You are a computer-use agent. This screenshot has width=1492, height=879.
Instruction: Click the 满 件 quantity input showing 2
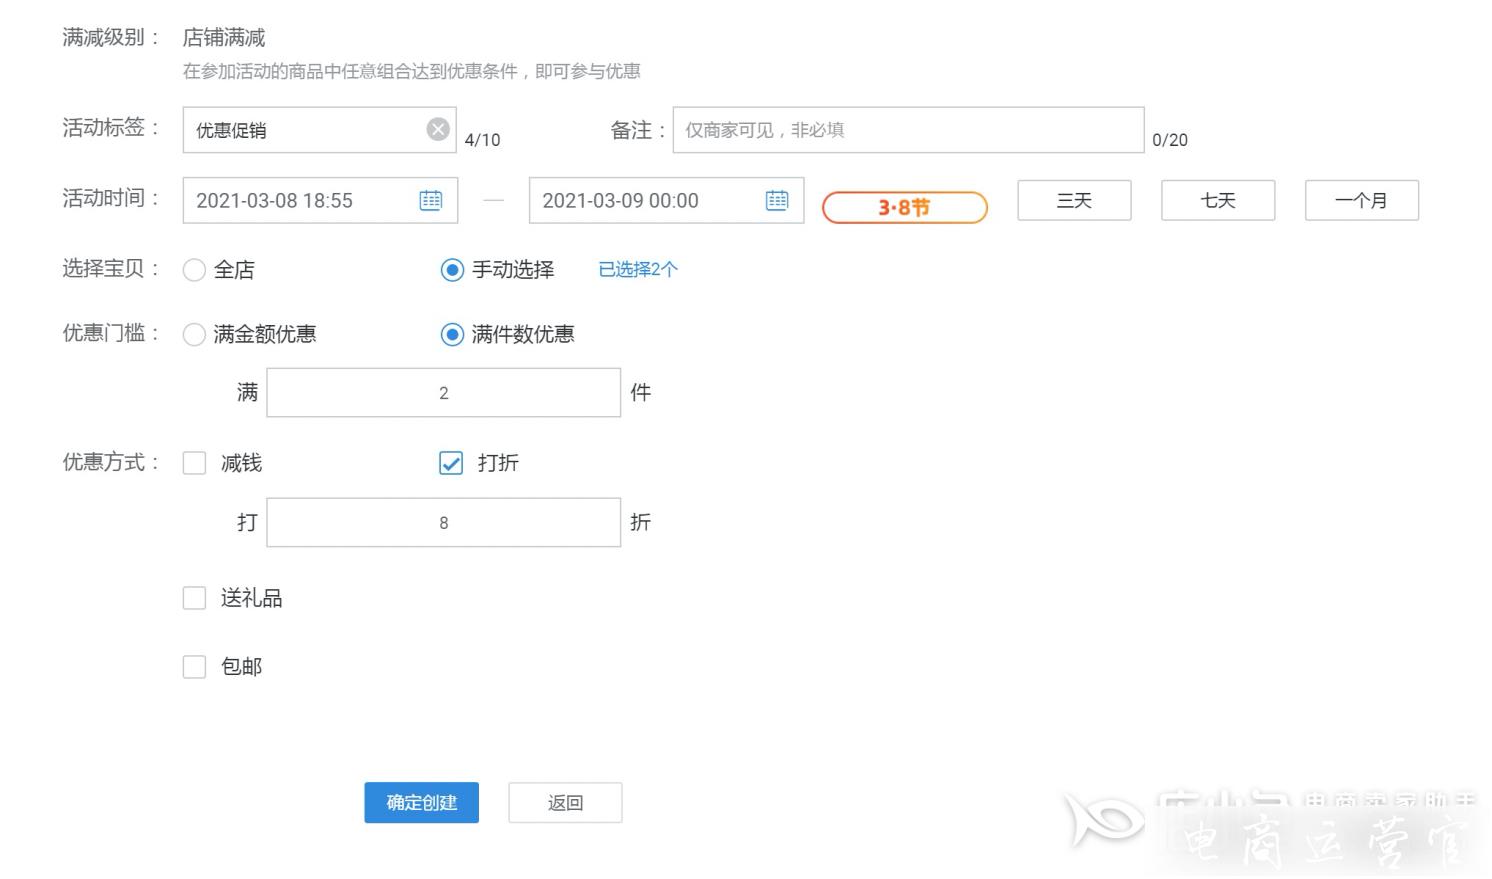(444, 392)
